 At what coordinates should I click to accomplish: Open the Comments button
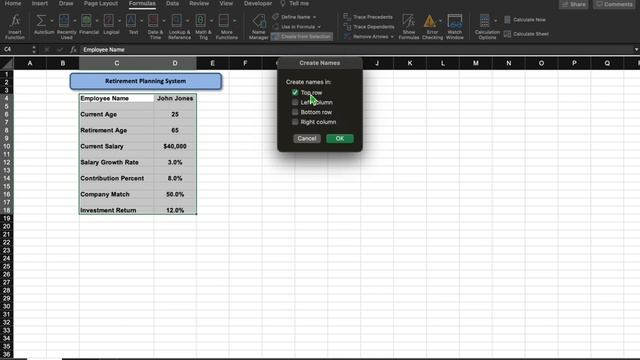click(614, 4)
